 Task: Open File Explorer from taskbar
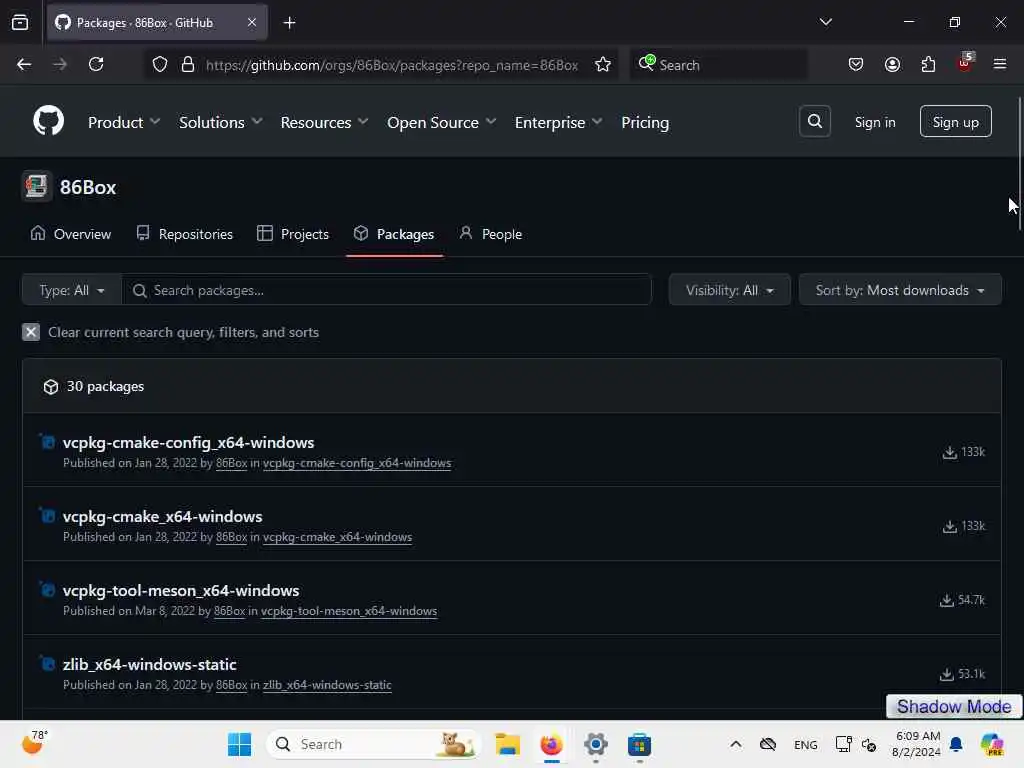(507, 744)
